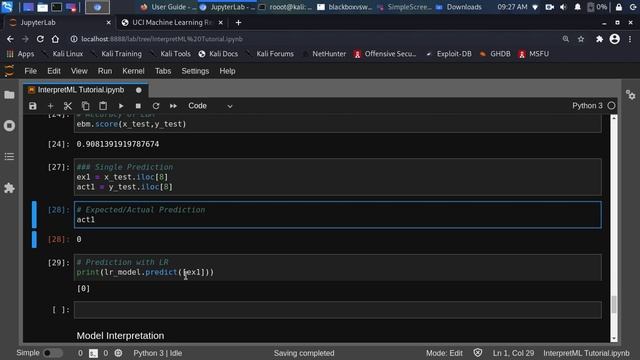Open the Edit menu
Image resolution: width=640 pixels, height=360 pixels.
click(54, 71)
